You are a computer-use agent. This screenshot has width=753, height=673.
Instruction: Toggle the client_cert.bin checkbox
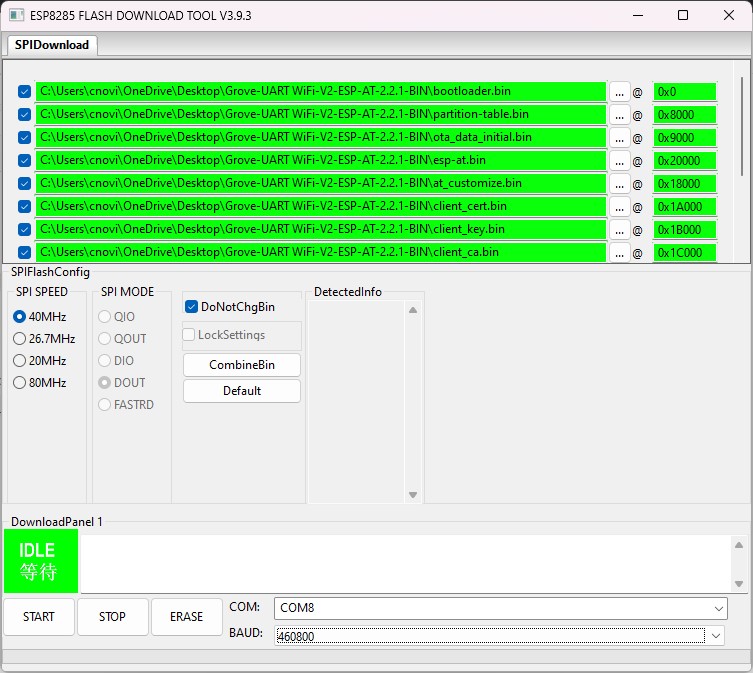(24, 207)
